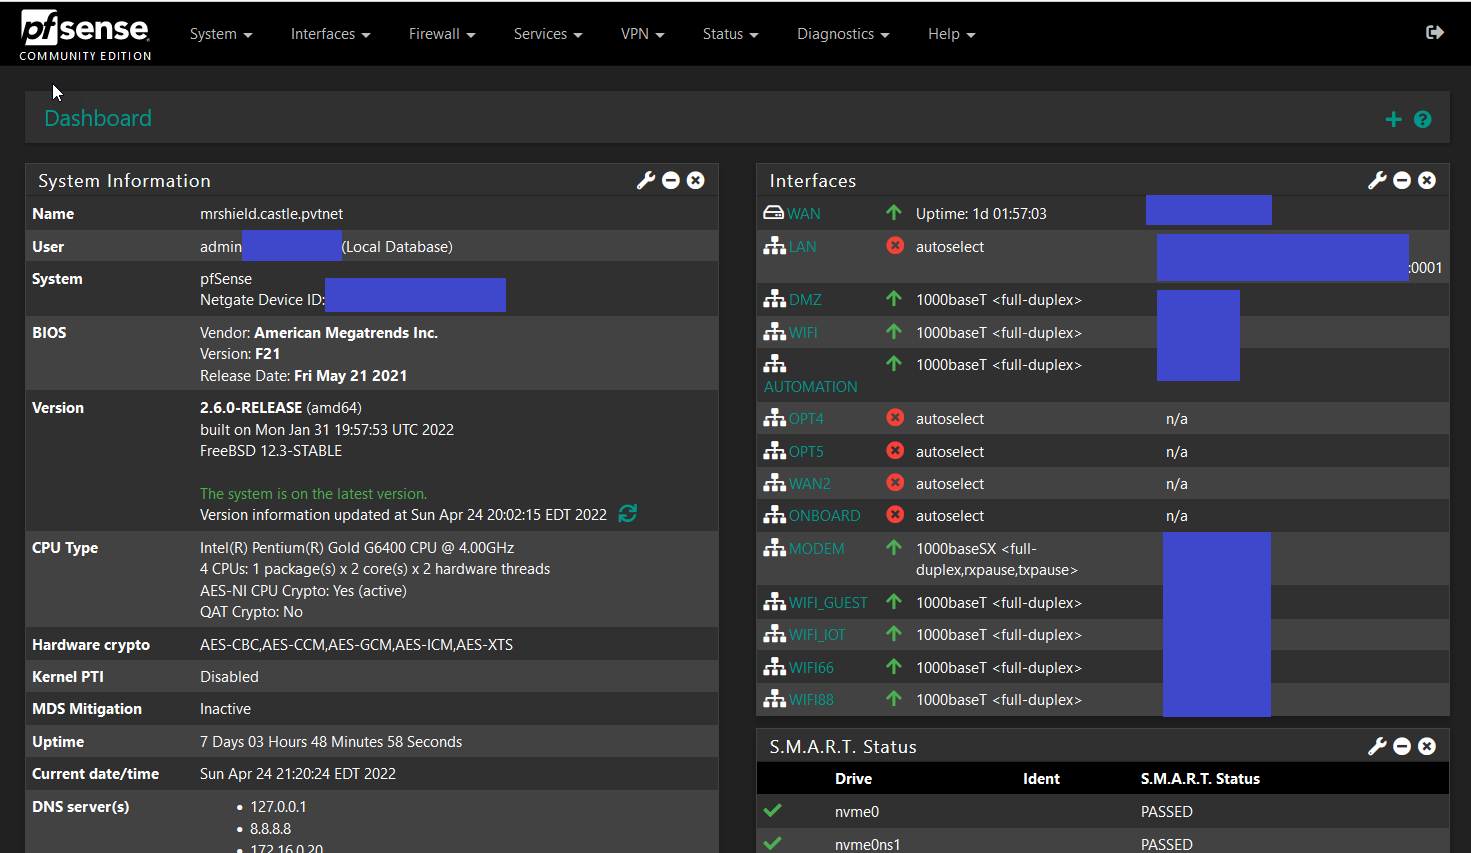The image size is (1471, 853).
Task: Open the MODEM interface link
Action: tap(817, 549)
